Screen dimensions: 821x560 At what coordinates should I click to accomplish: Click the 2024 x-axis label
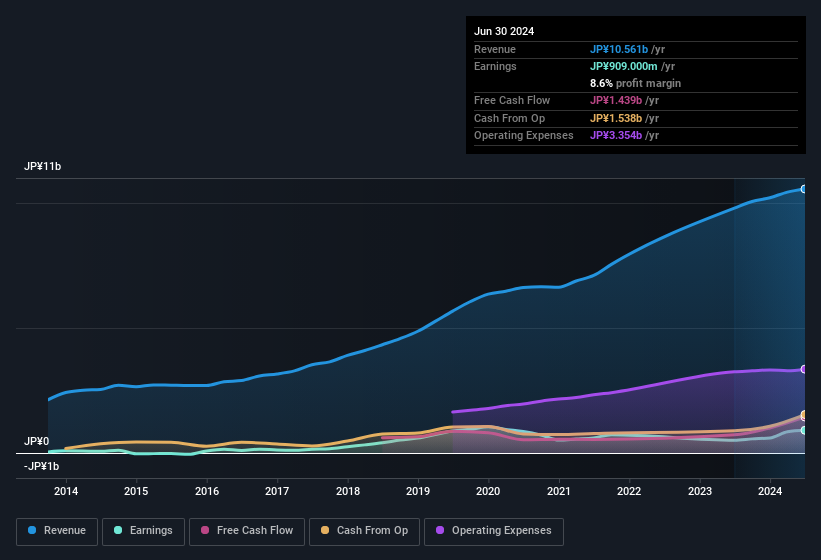[x=770, y=491]
